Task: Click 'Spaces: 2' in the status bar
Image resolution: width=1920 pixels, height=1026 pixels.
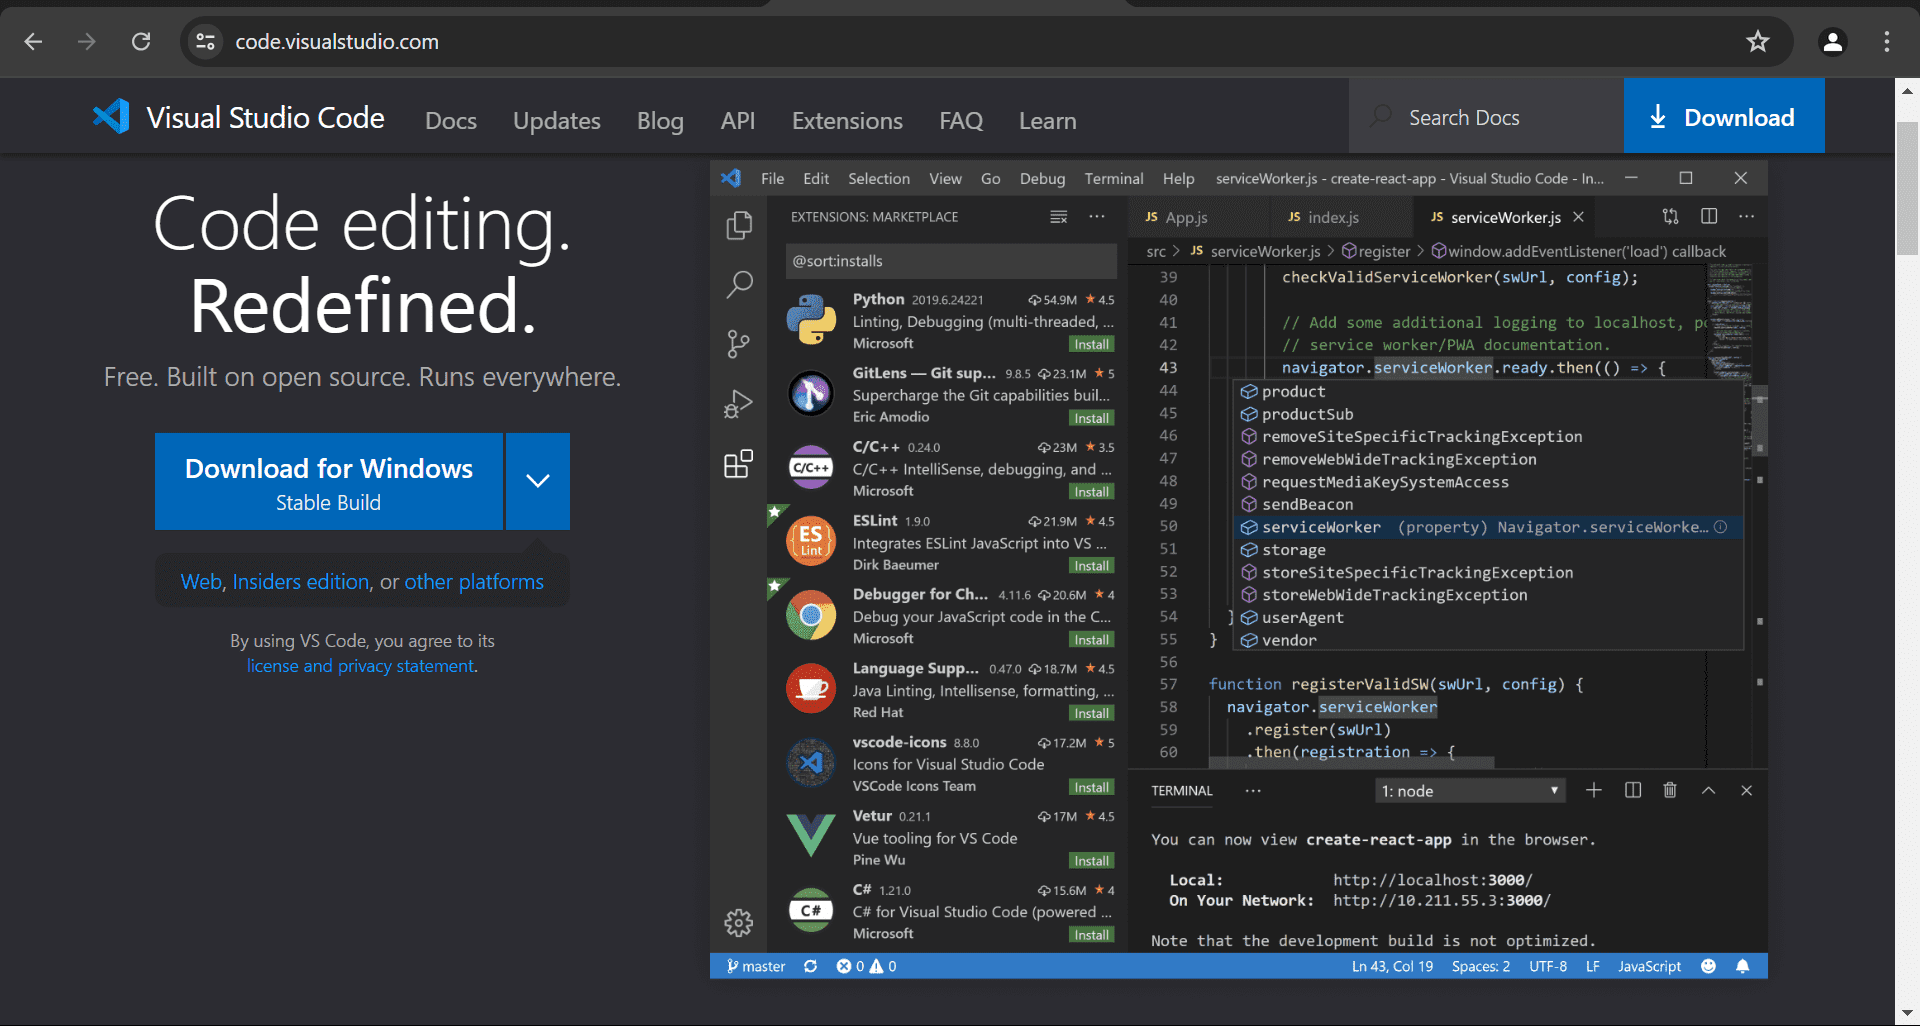Action: point(1481,966)
